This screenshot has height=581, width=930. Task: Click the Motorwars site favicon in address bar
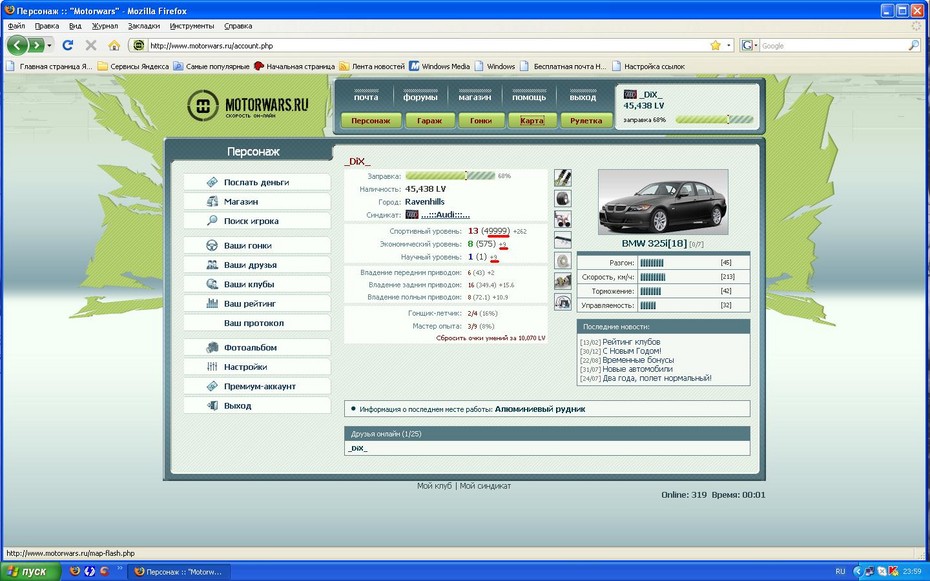[138, 45]
